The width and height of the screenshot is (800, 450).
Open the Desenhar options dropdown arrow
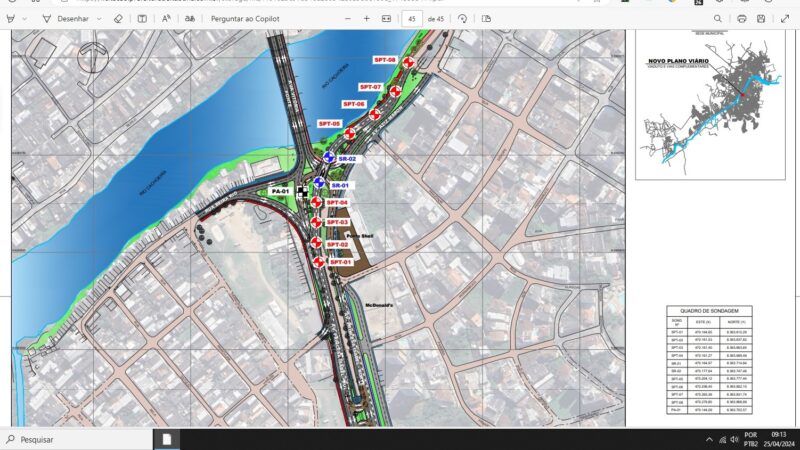coord(99,19)
